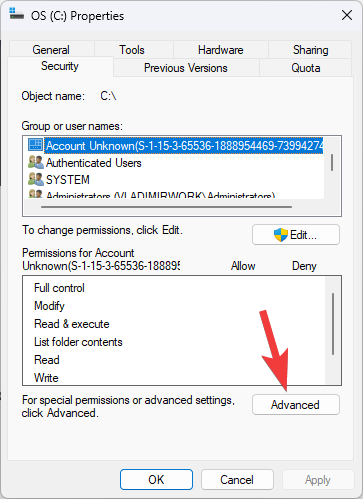The width and height of the screenshot is (363, 499).
Task: Switch to the Hardware tab
Action: tap(221, 50)
